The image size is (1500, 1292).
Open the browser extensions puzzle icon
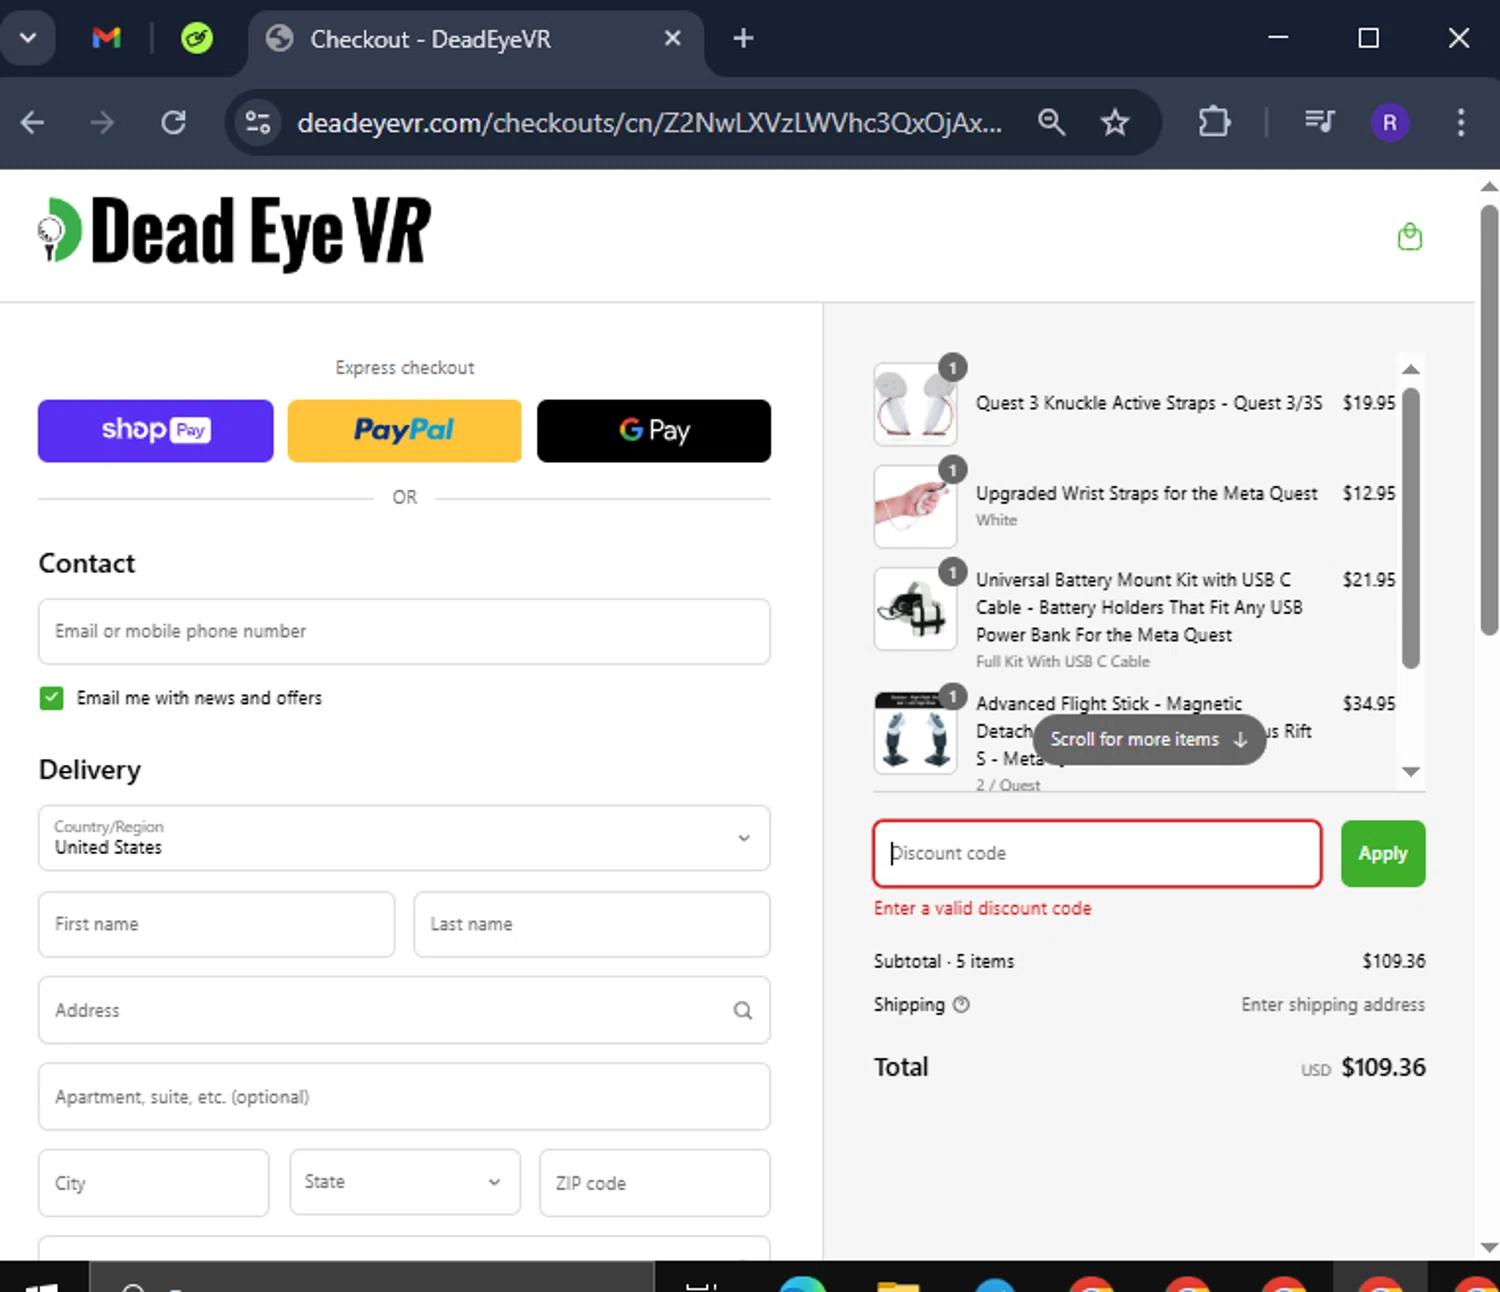pyautogui.click(x=1214, y=122)
